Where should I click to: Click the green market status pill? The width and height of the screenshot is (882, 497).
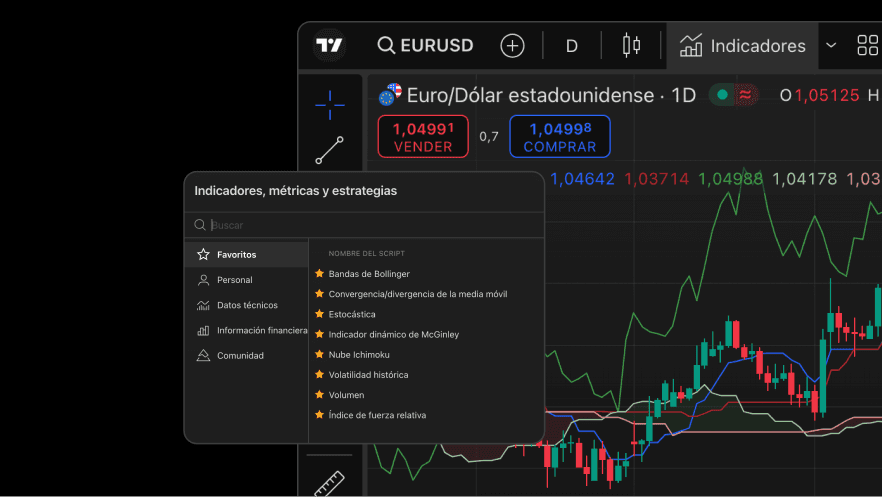click(734, 95)
